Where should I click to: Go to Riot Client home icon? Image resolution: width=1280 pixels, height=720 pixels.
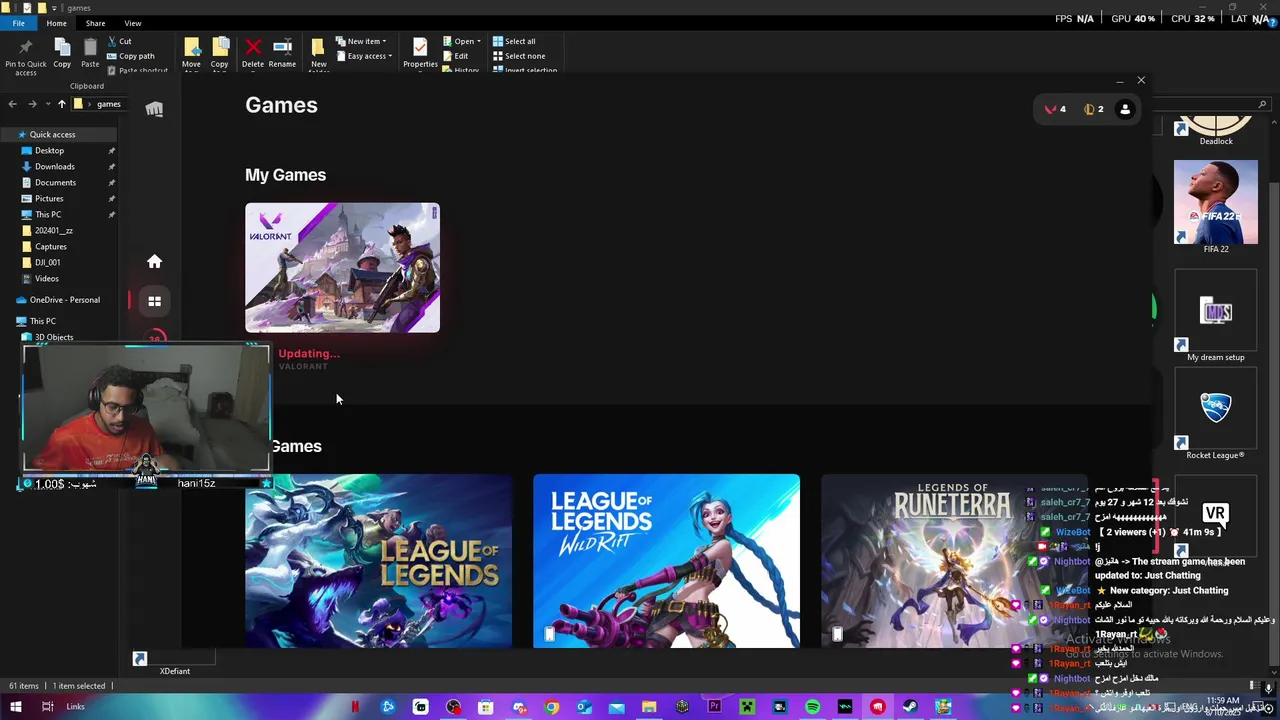[x=154, y=261]
